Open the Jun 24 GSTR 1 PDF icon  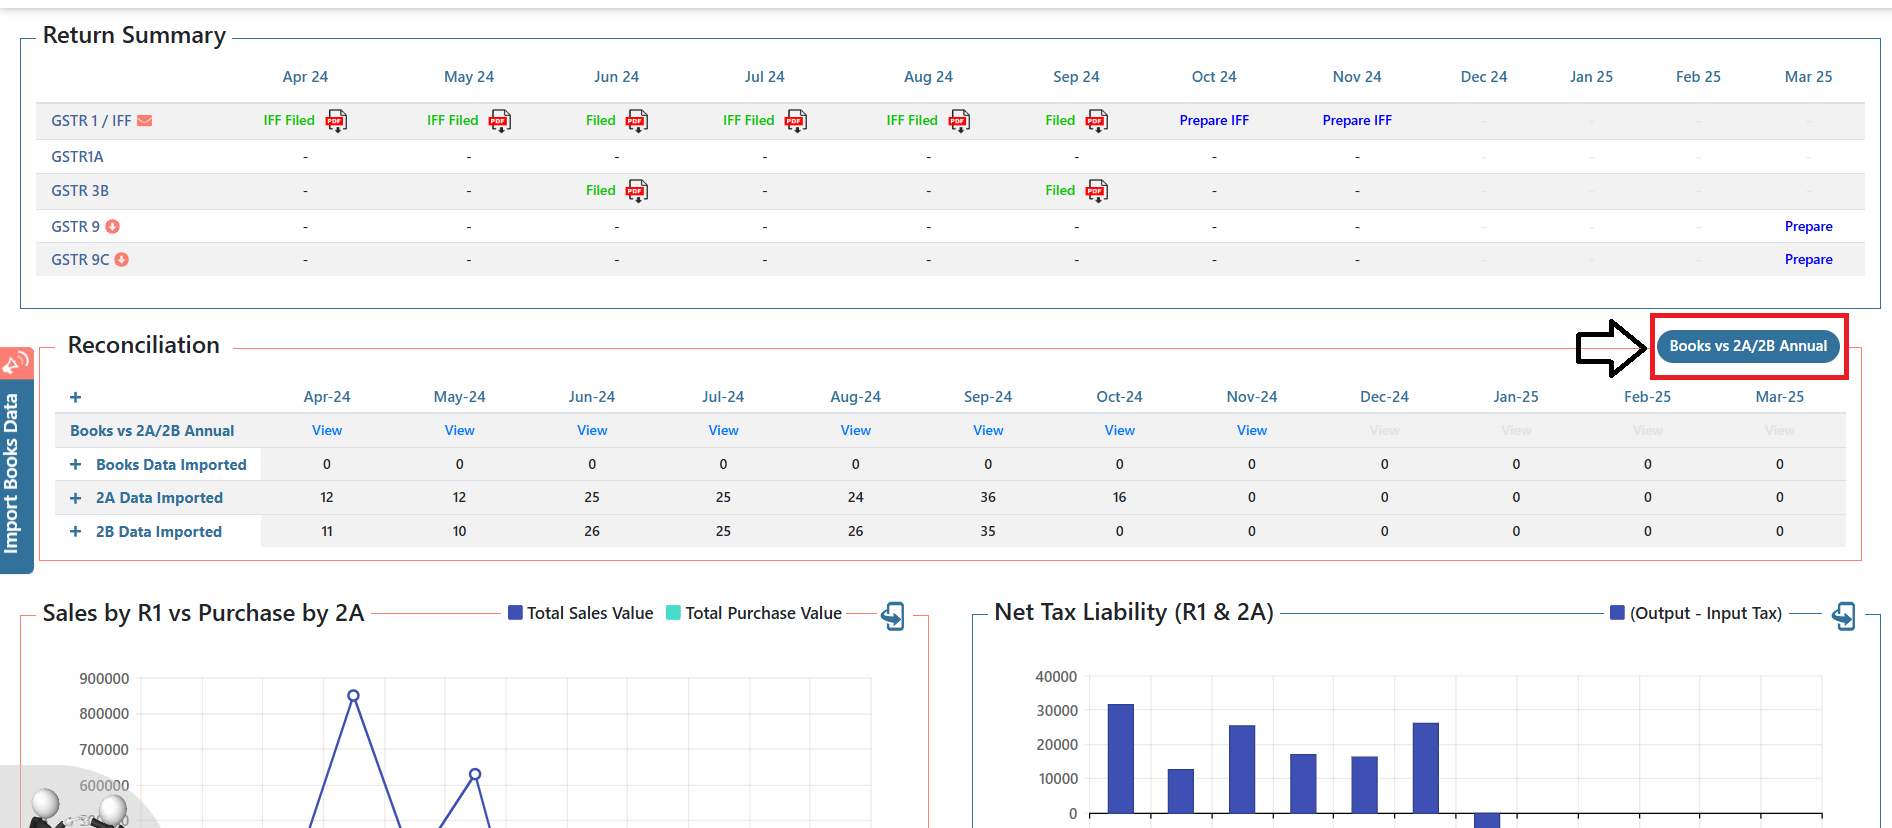636,121
